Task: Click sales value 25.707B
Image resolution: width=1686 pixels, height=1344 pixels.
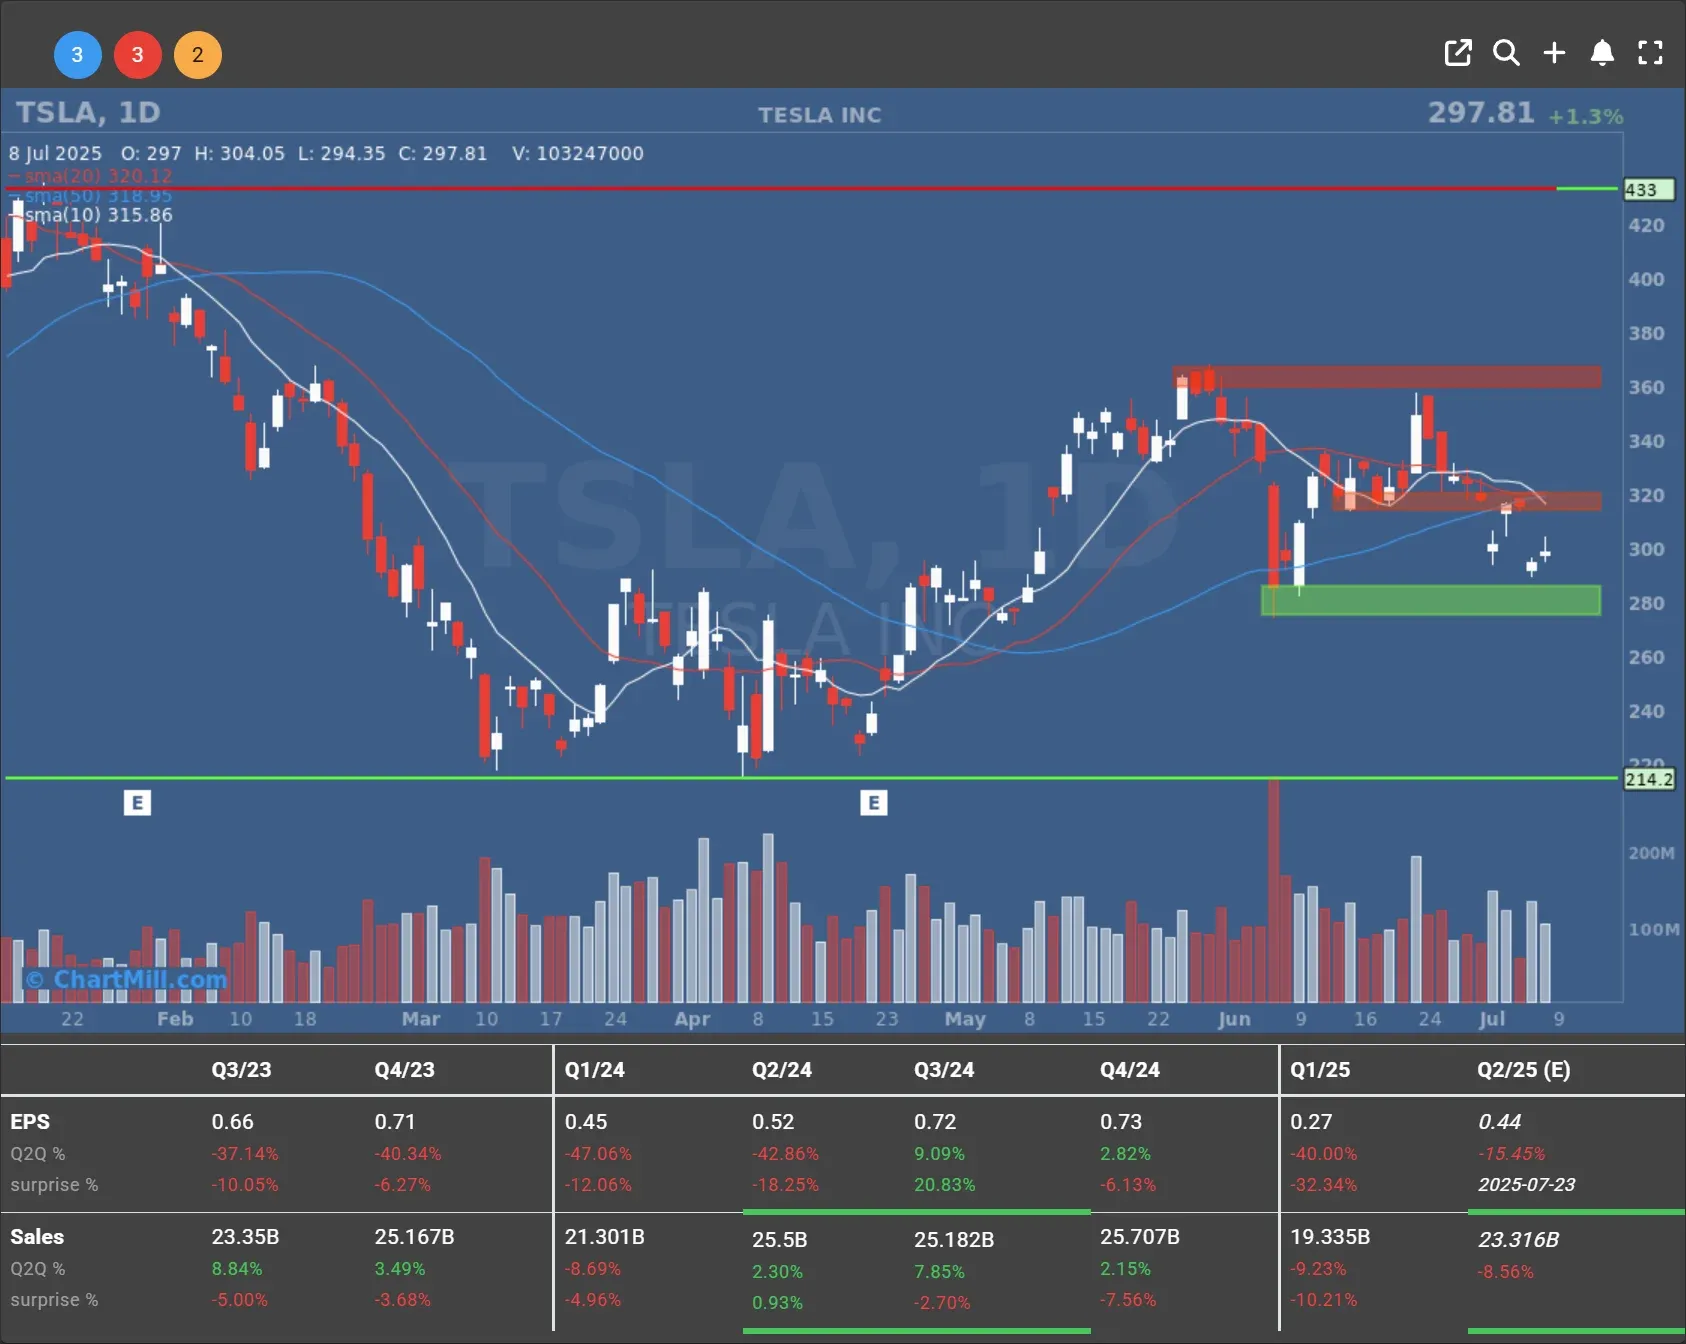Action: pos(1140,1237)
